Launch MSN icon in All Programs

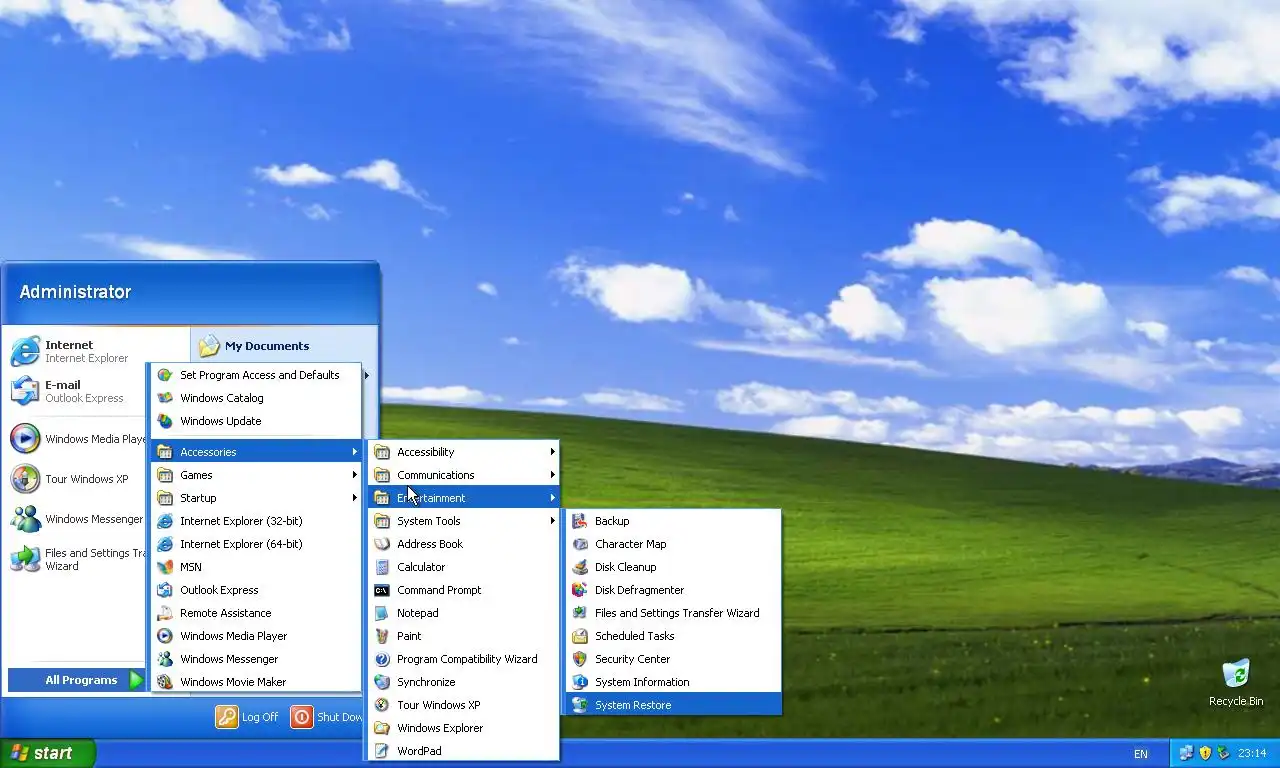165,567
